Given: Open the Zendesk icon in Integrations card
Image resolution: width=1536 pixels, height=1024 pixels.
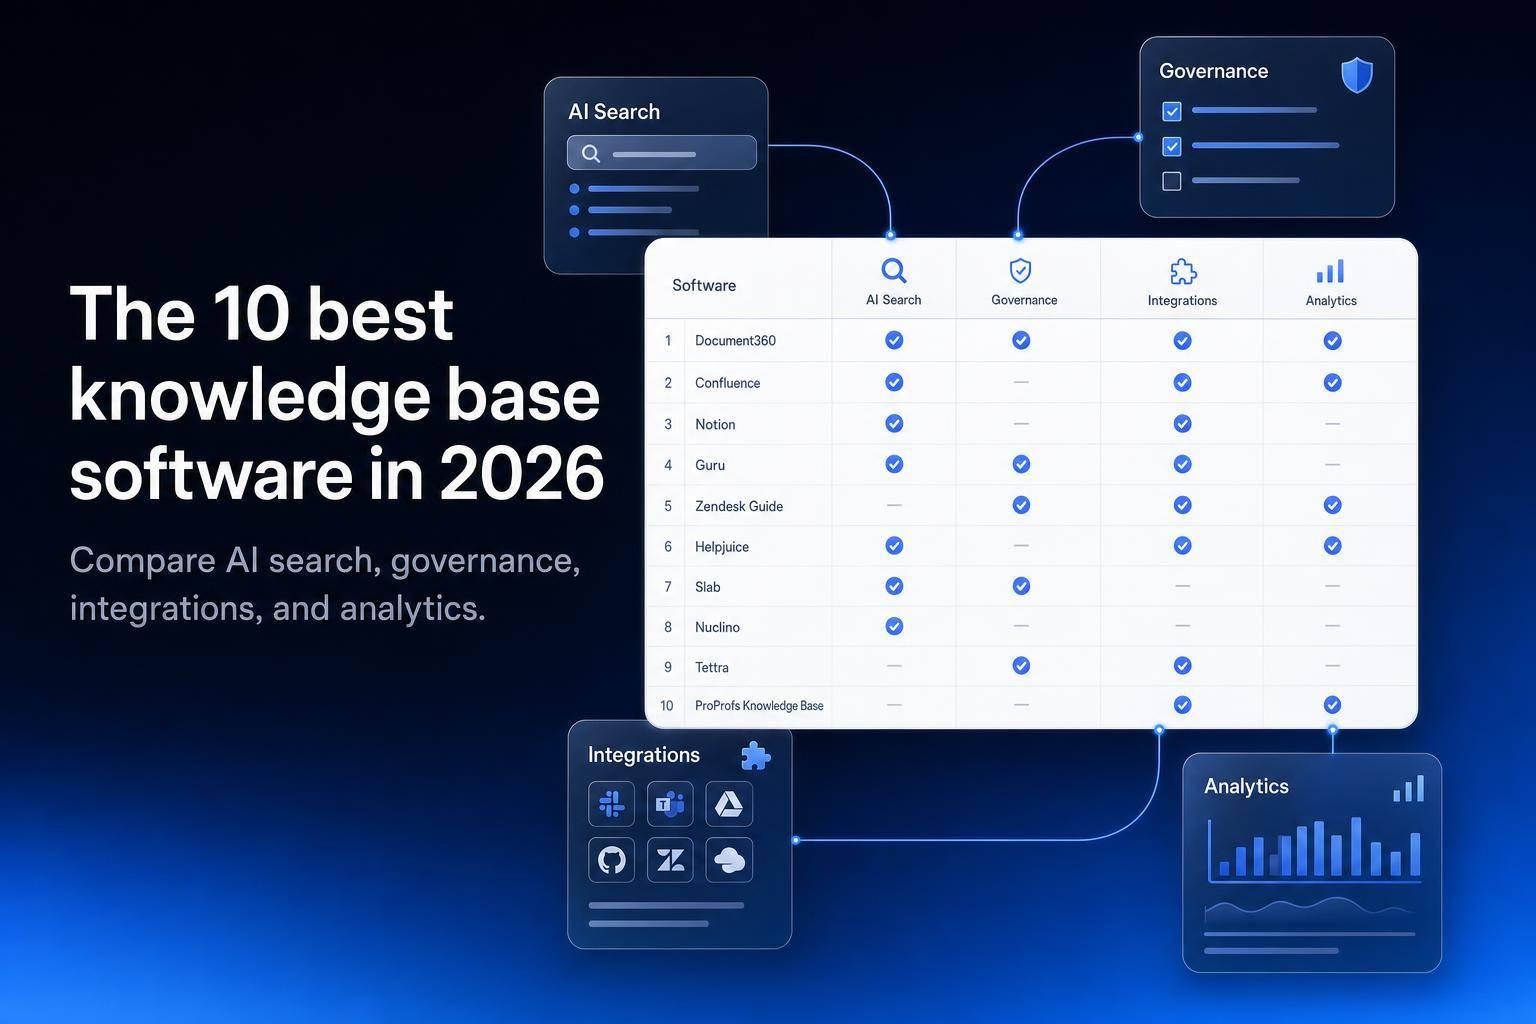Looking at the screenshot, I should coord(670,860).
